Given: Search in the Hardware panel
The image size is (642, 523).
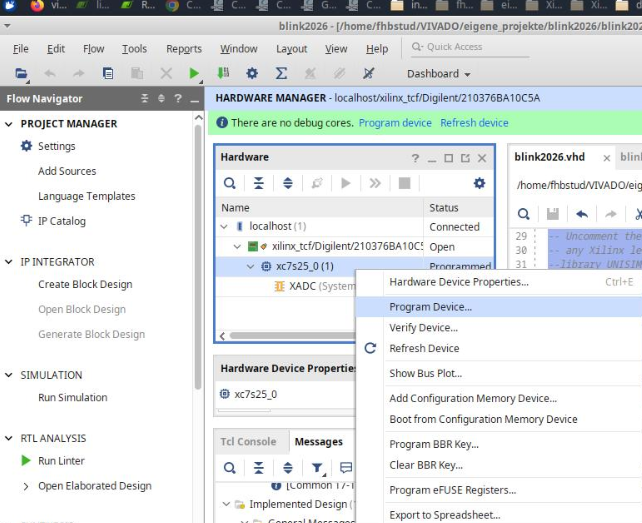Looking at the screenshot, I should [230, 183].
